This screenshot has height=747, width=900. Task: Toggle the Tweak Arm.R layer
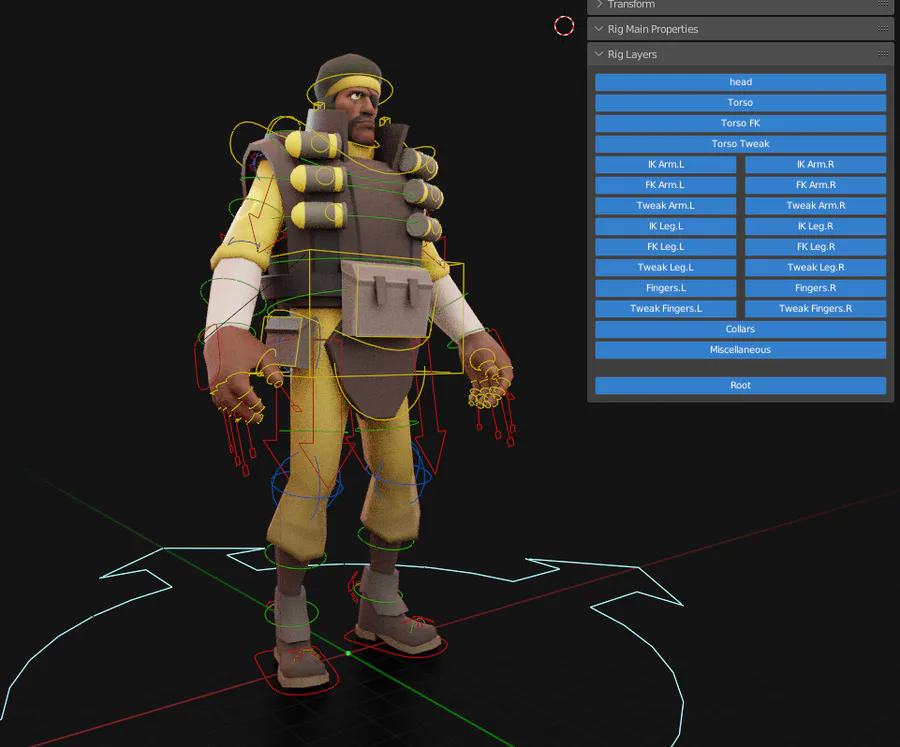816,206
